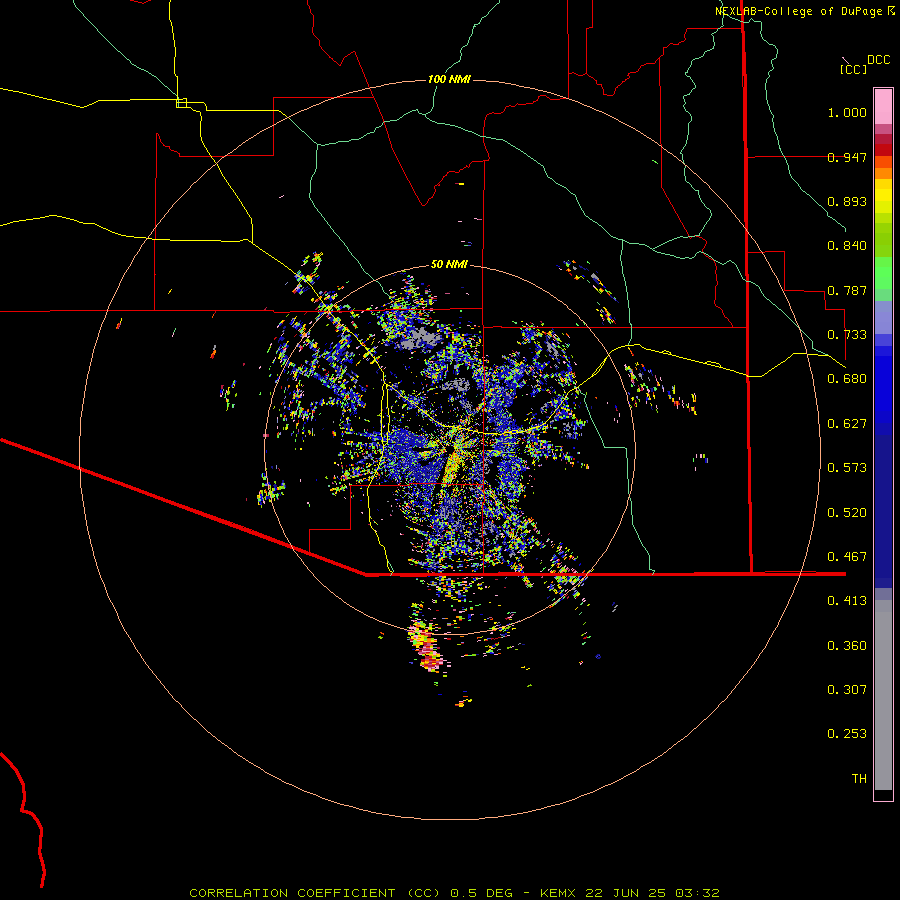900x900 pixels.
Task: Click the 0.627 colorbar value
Action: (x=847, y=424)
